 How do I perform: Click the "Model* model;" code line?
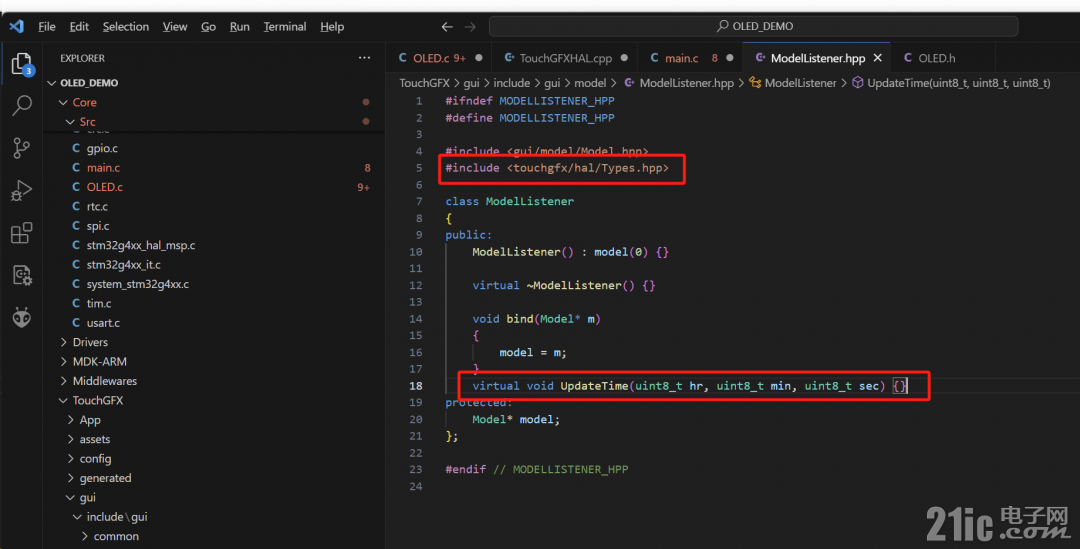[x=516, y=419]
